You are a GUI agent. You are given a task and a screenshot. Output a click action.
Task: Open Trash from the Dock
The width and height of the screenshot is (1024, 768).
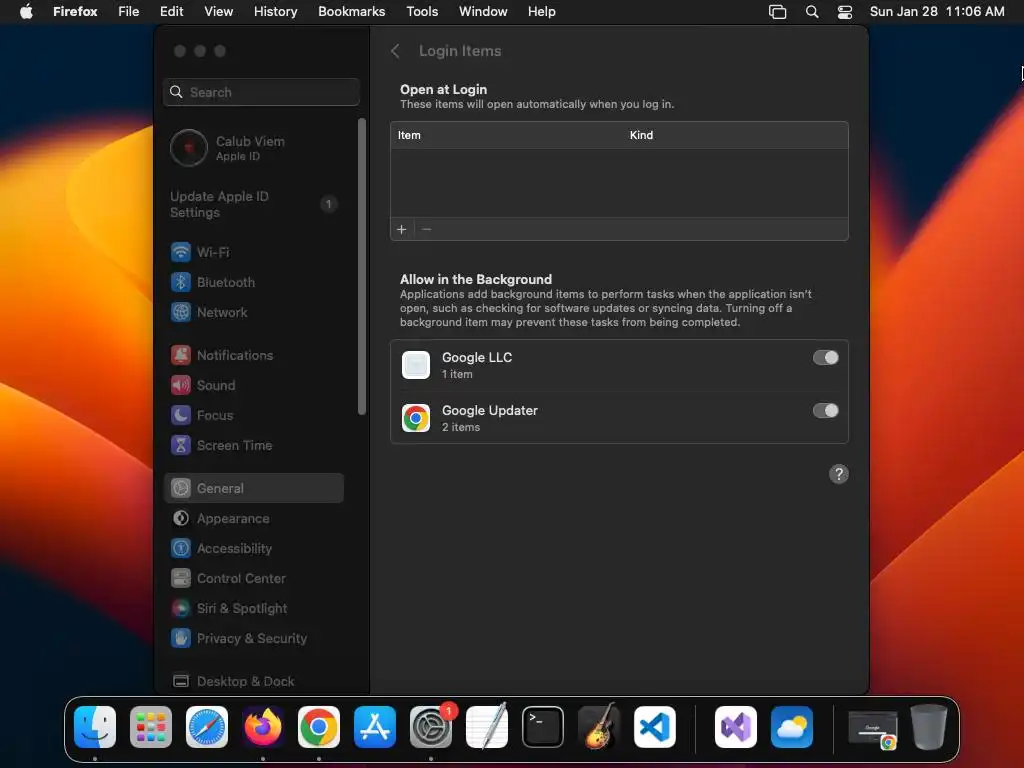pos(929,727)
